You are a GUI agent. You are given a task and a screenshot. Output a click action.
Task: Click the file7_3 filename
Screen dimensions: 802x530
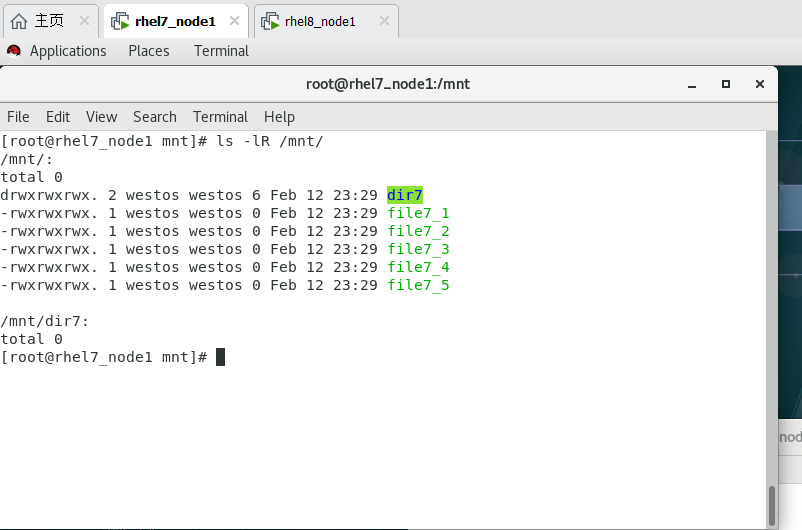418,249
